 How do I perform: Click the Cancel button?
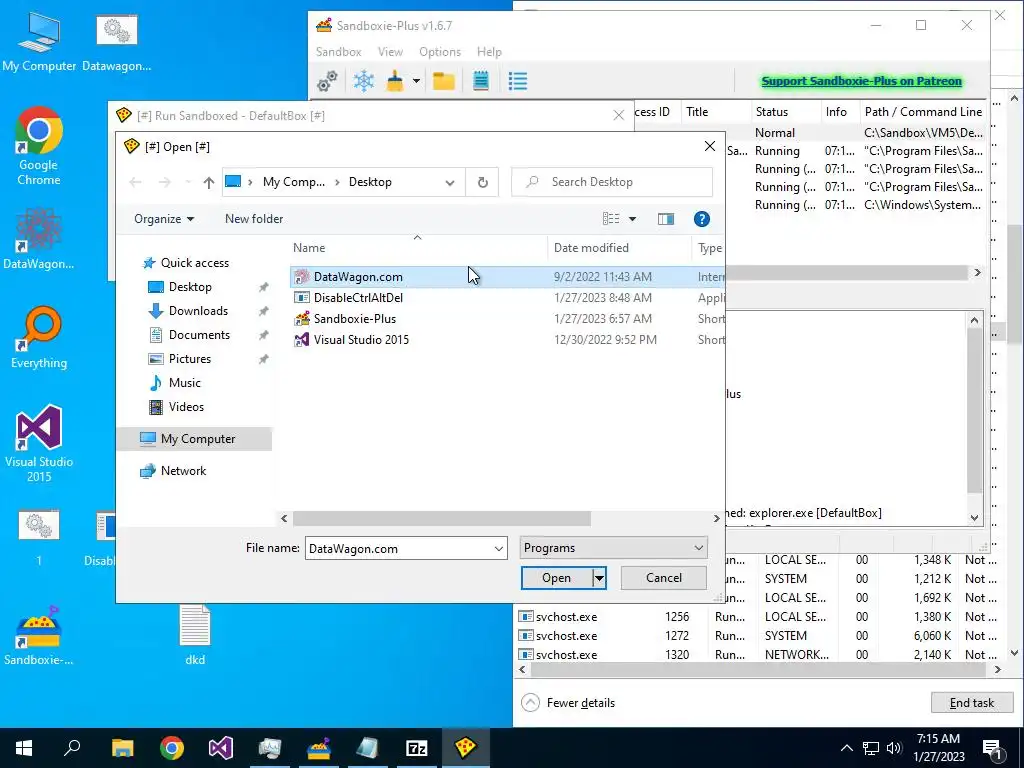click(664, 578)
